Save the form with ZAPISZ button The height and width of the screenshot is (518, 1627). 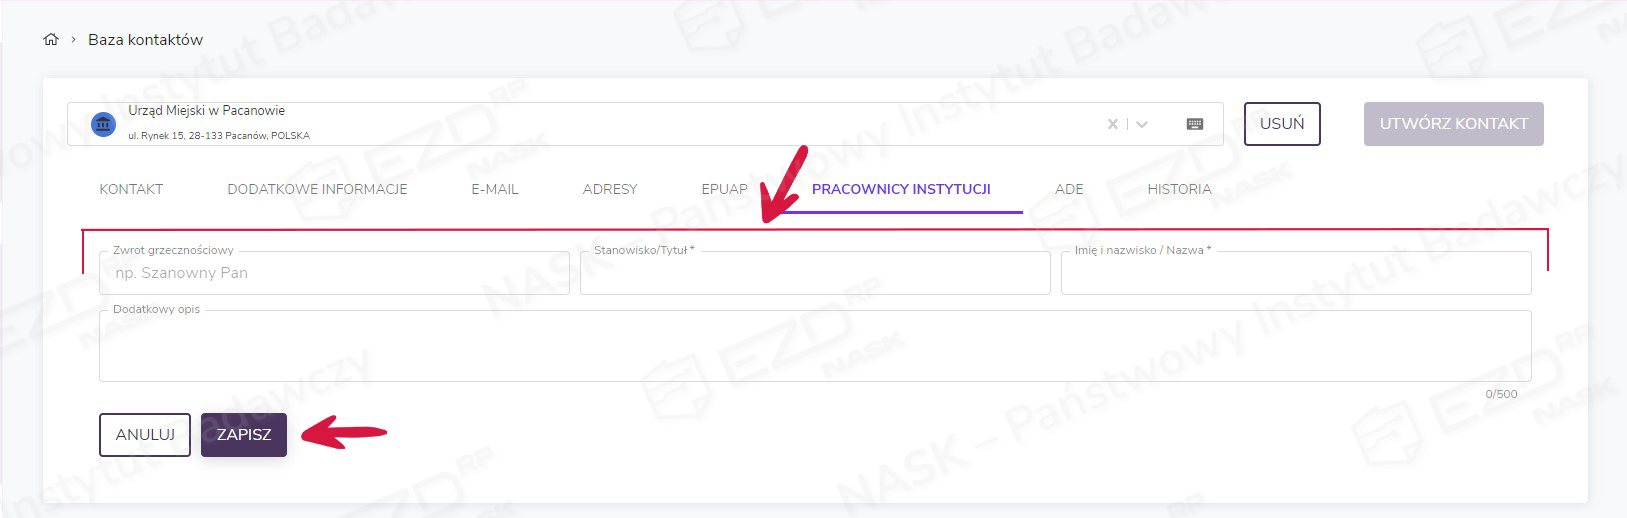(244, 435)
